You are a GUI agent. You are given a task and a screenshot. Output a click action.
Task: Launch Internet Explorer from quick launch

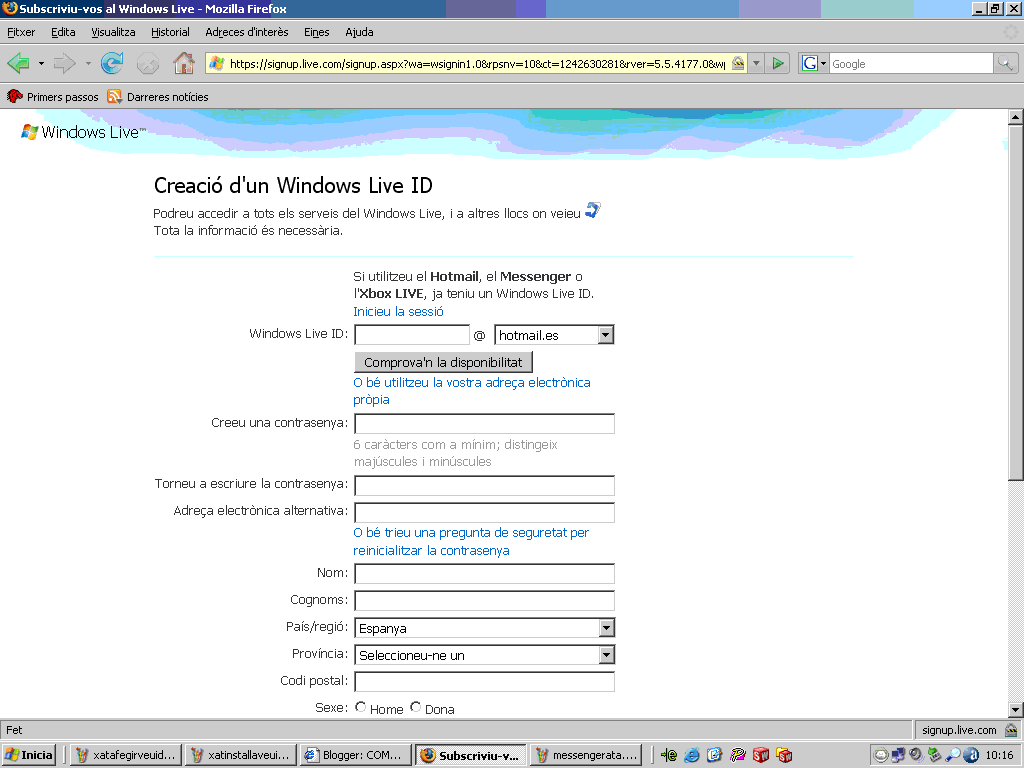(692, 755)
